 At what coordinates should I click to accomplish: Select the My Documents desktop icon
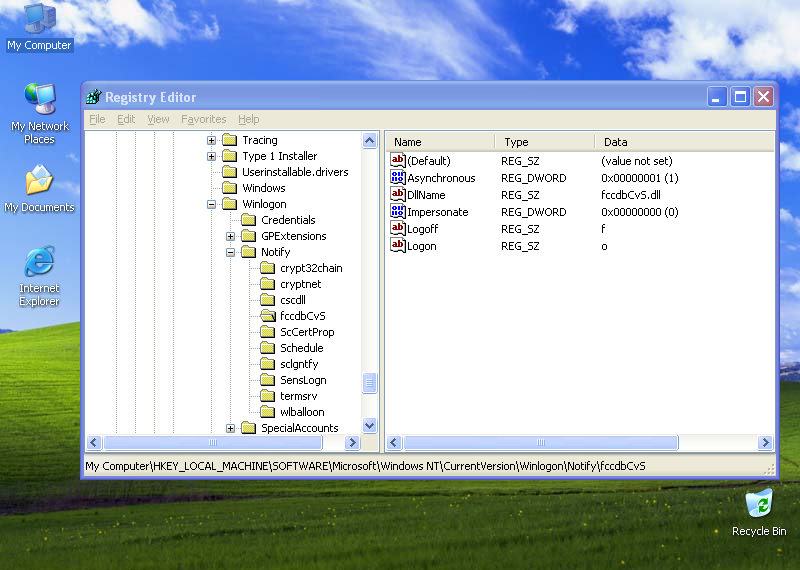39,189
